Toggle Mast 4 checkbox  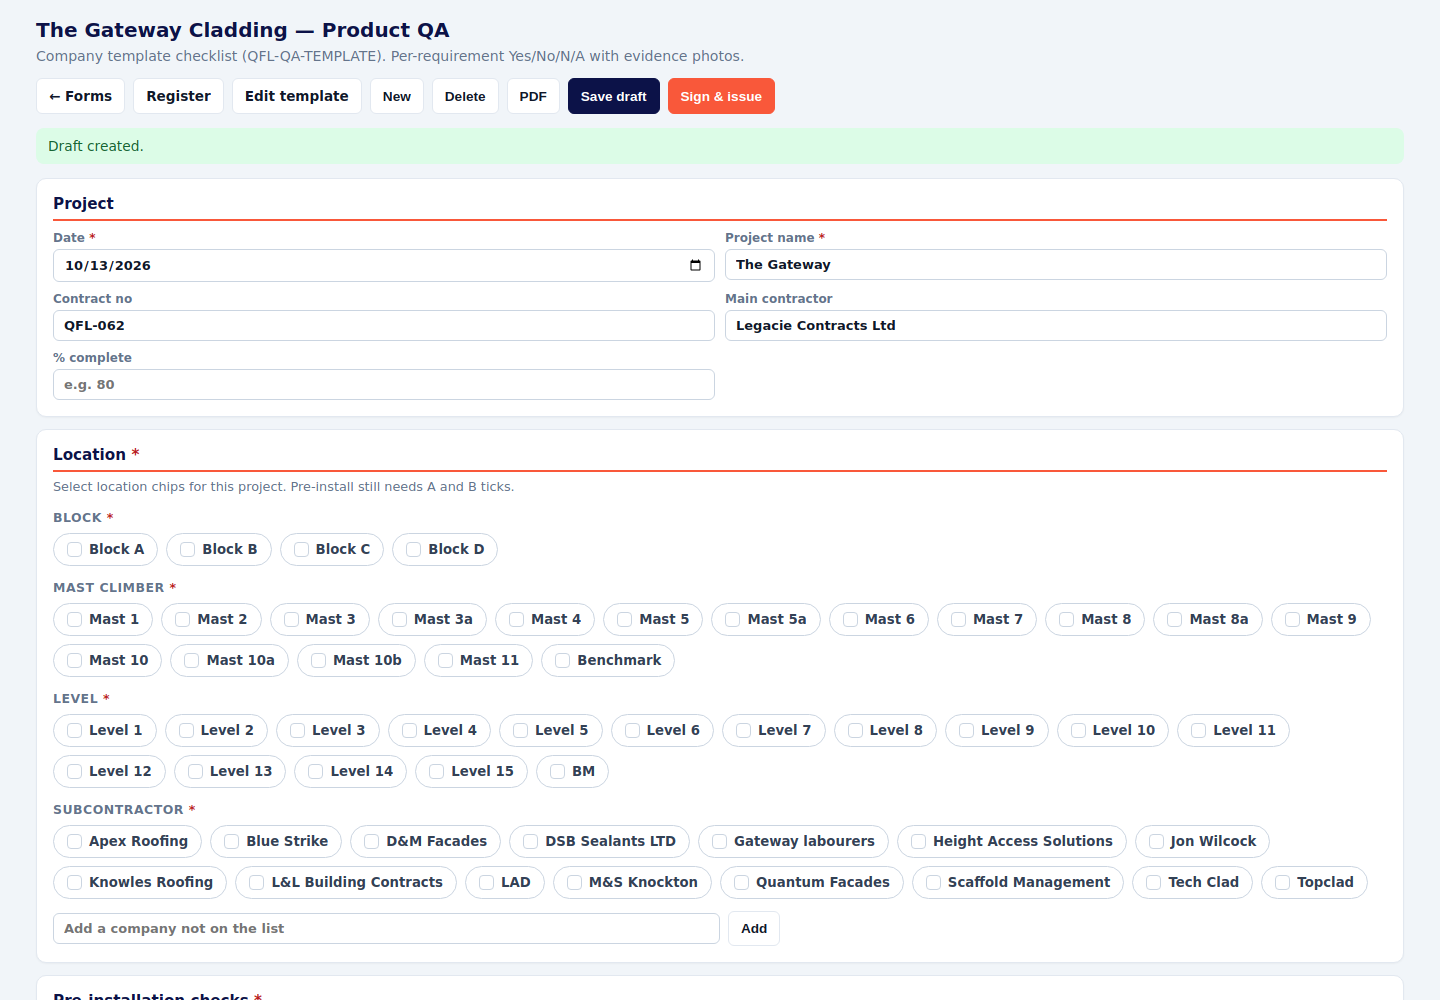pos(517,619)
